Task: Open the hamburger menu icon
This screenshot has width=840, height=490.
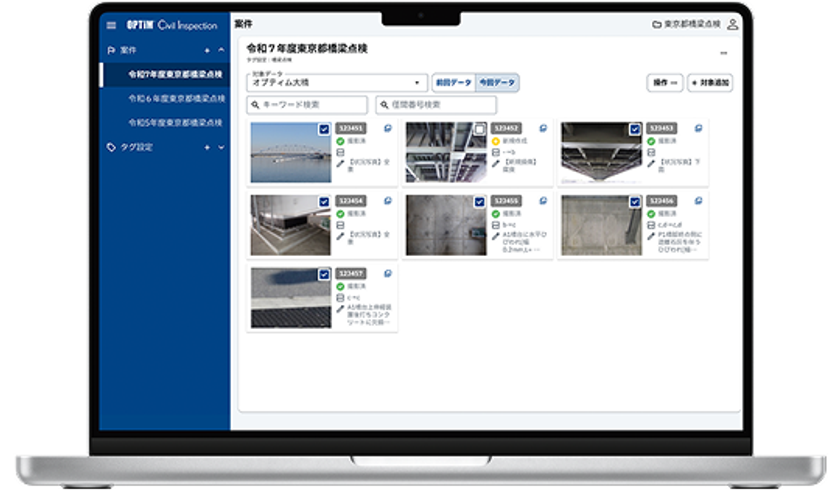Action: point(111,25)
